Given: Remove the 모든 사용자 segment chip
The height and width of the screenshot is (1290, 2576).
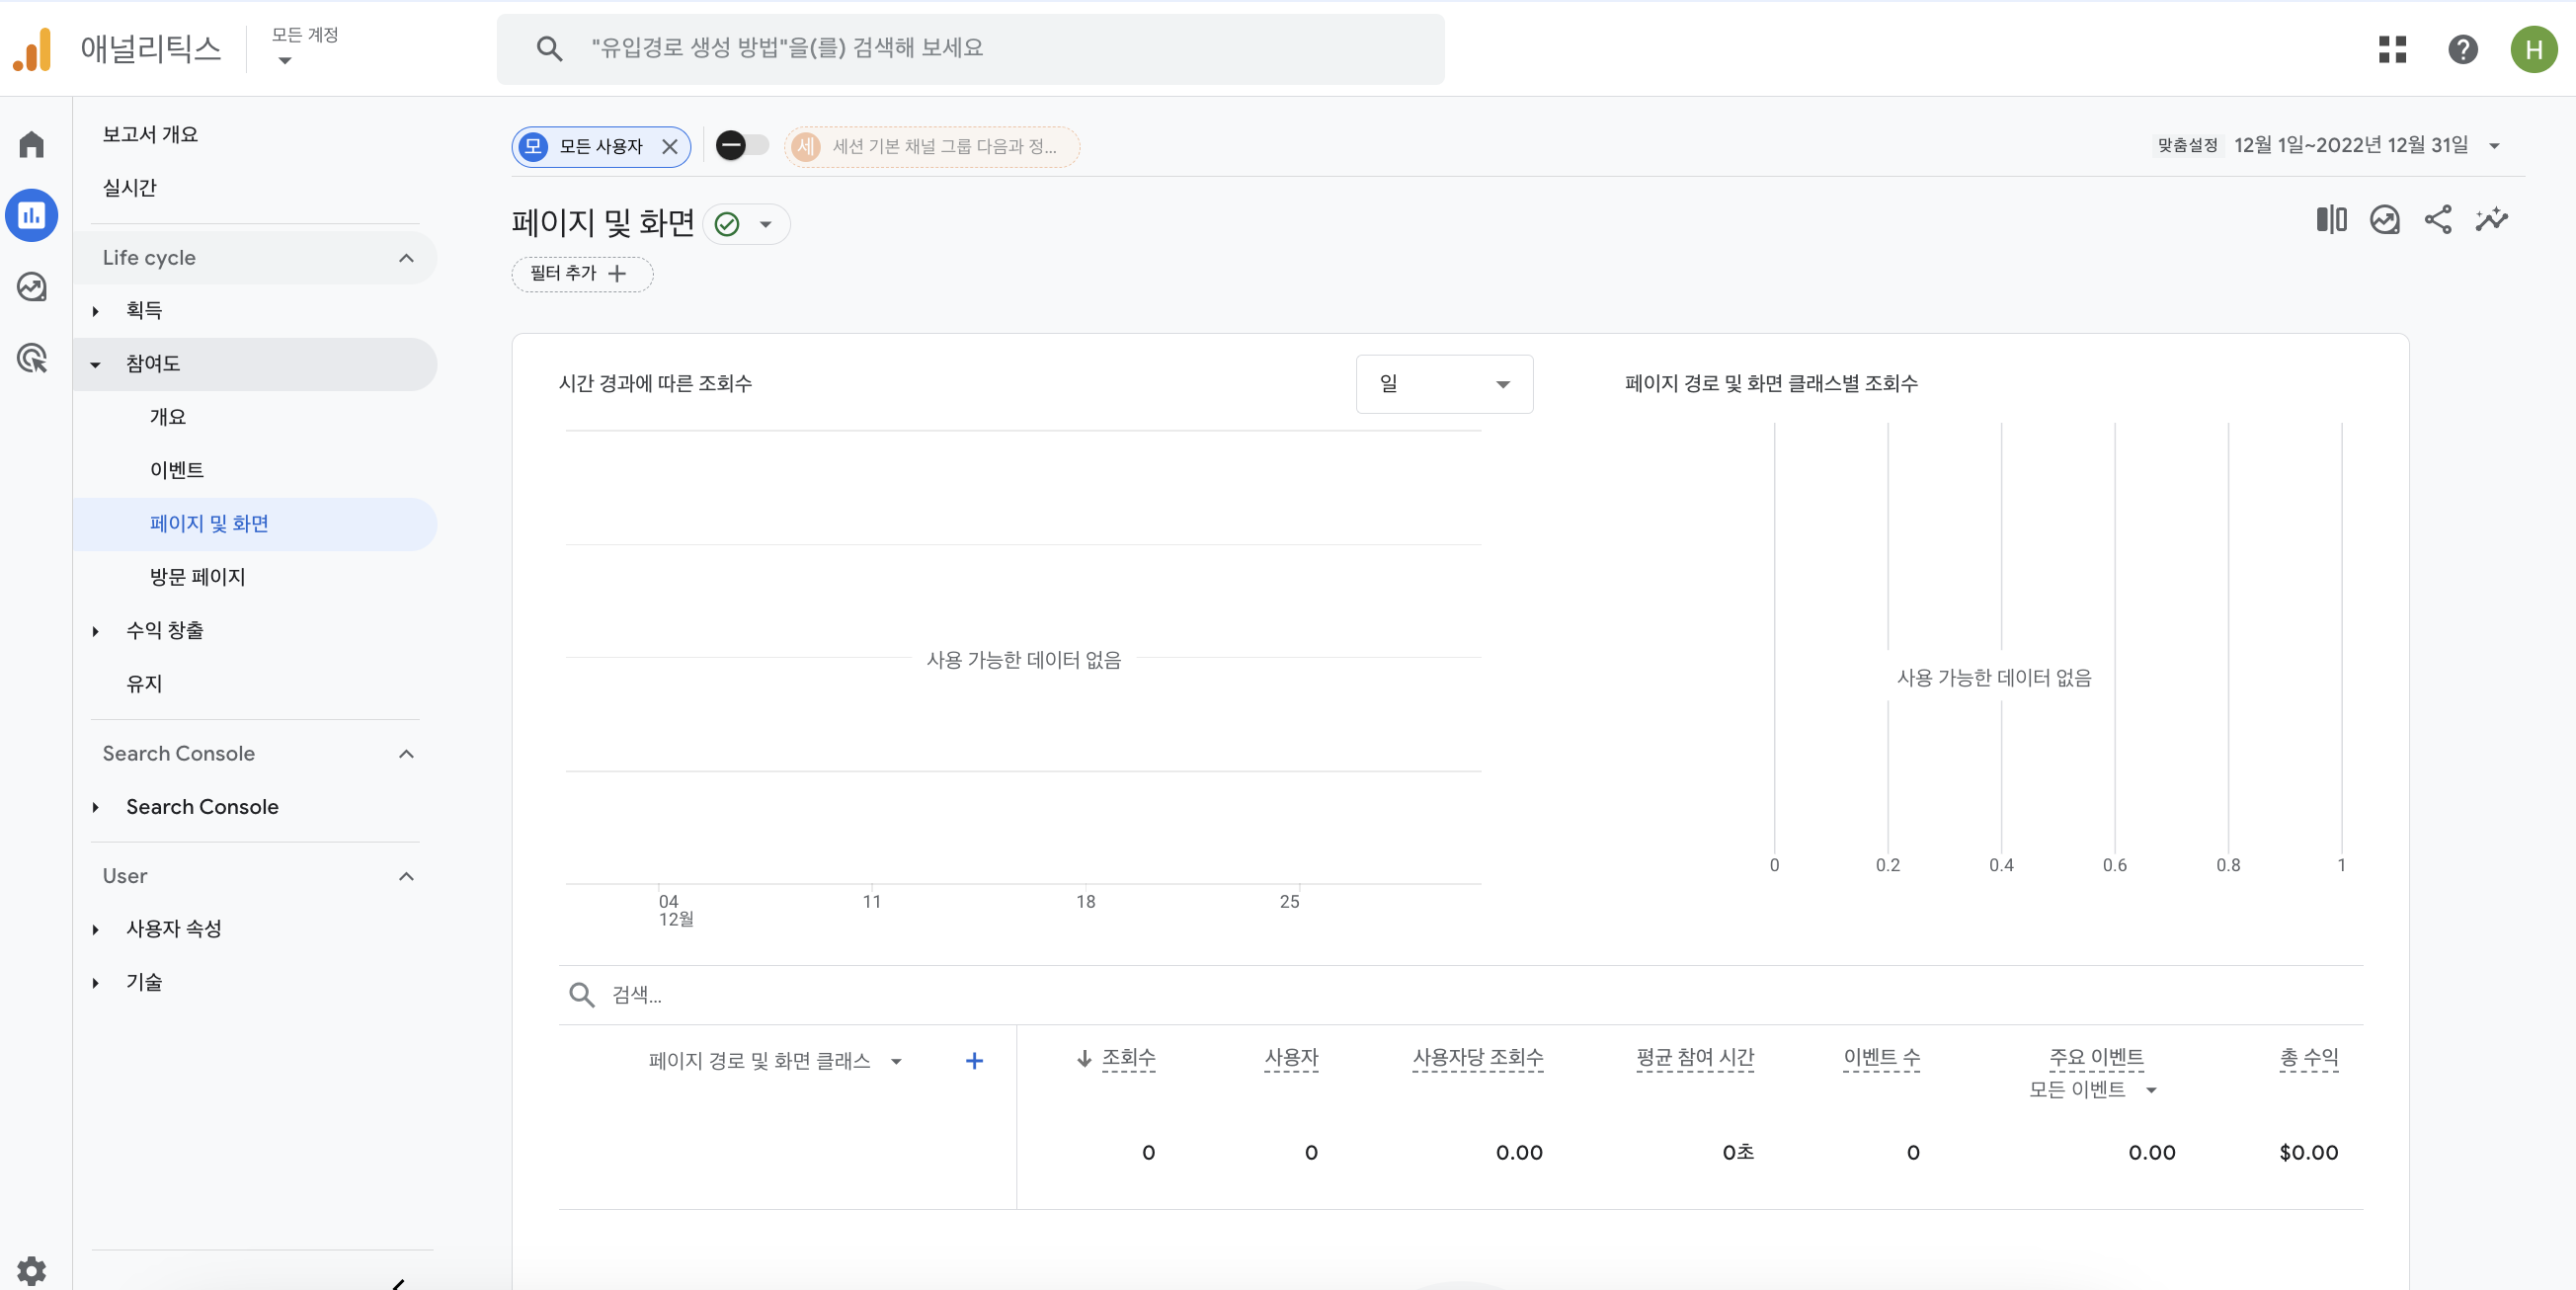Looking at the screenshot, I should (x=670, y=147).
